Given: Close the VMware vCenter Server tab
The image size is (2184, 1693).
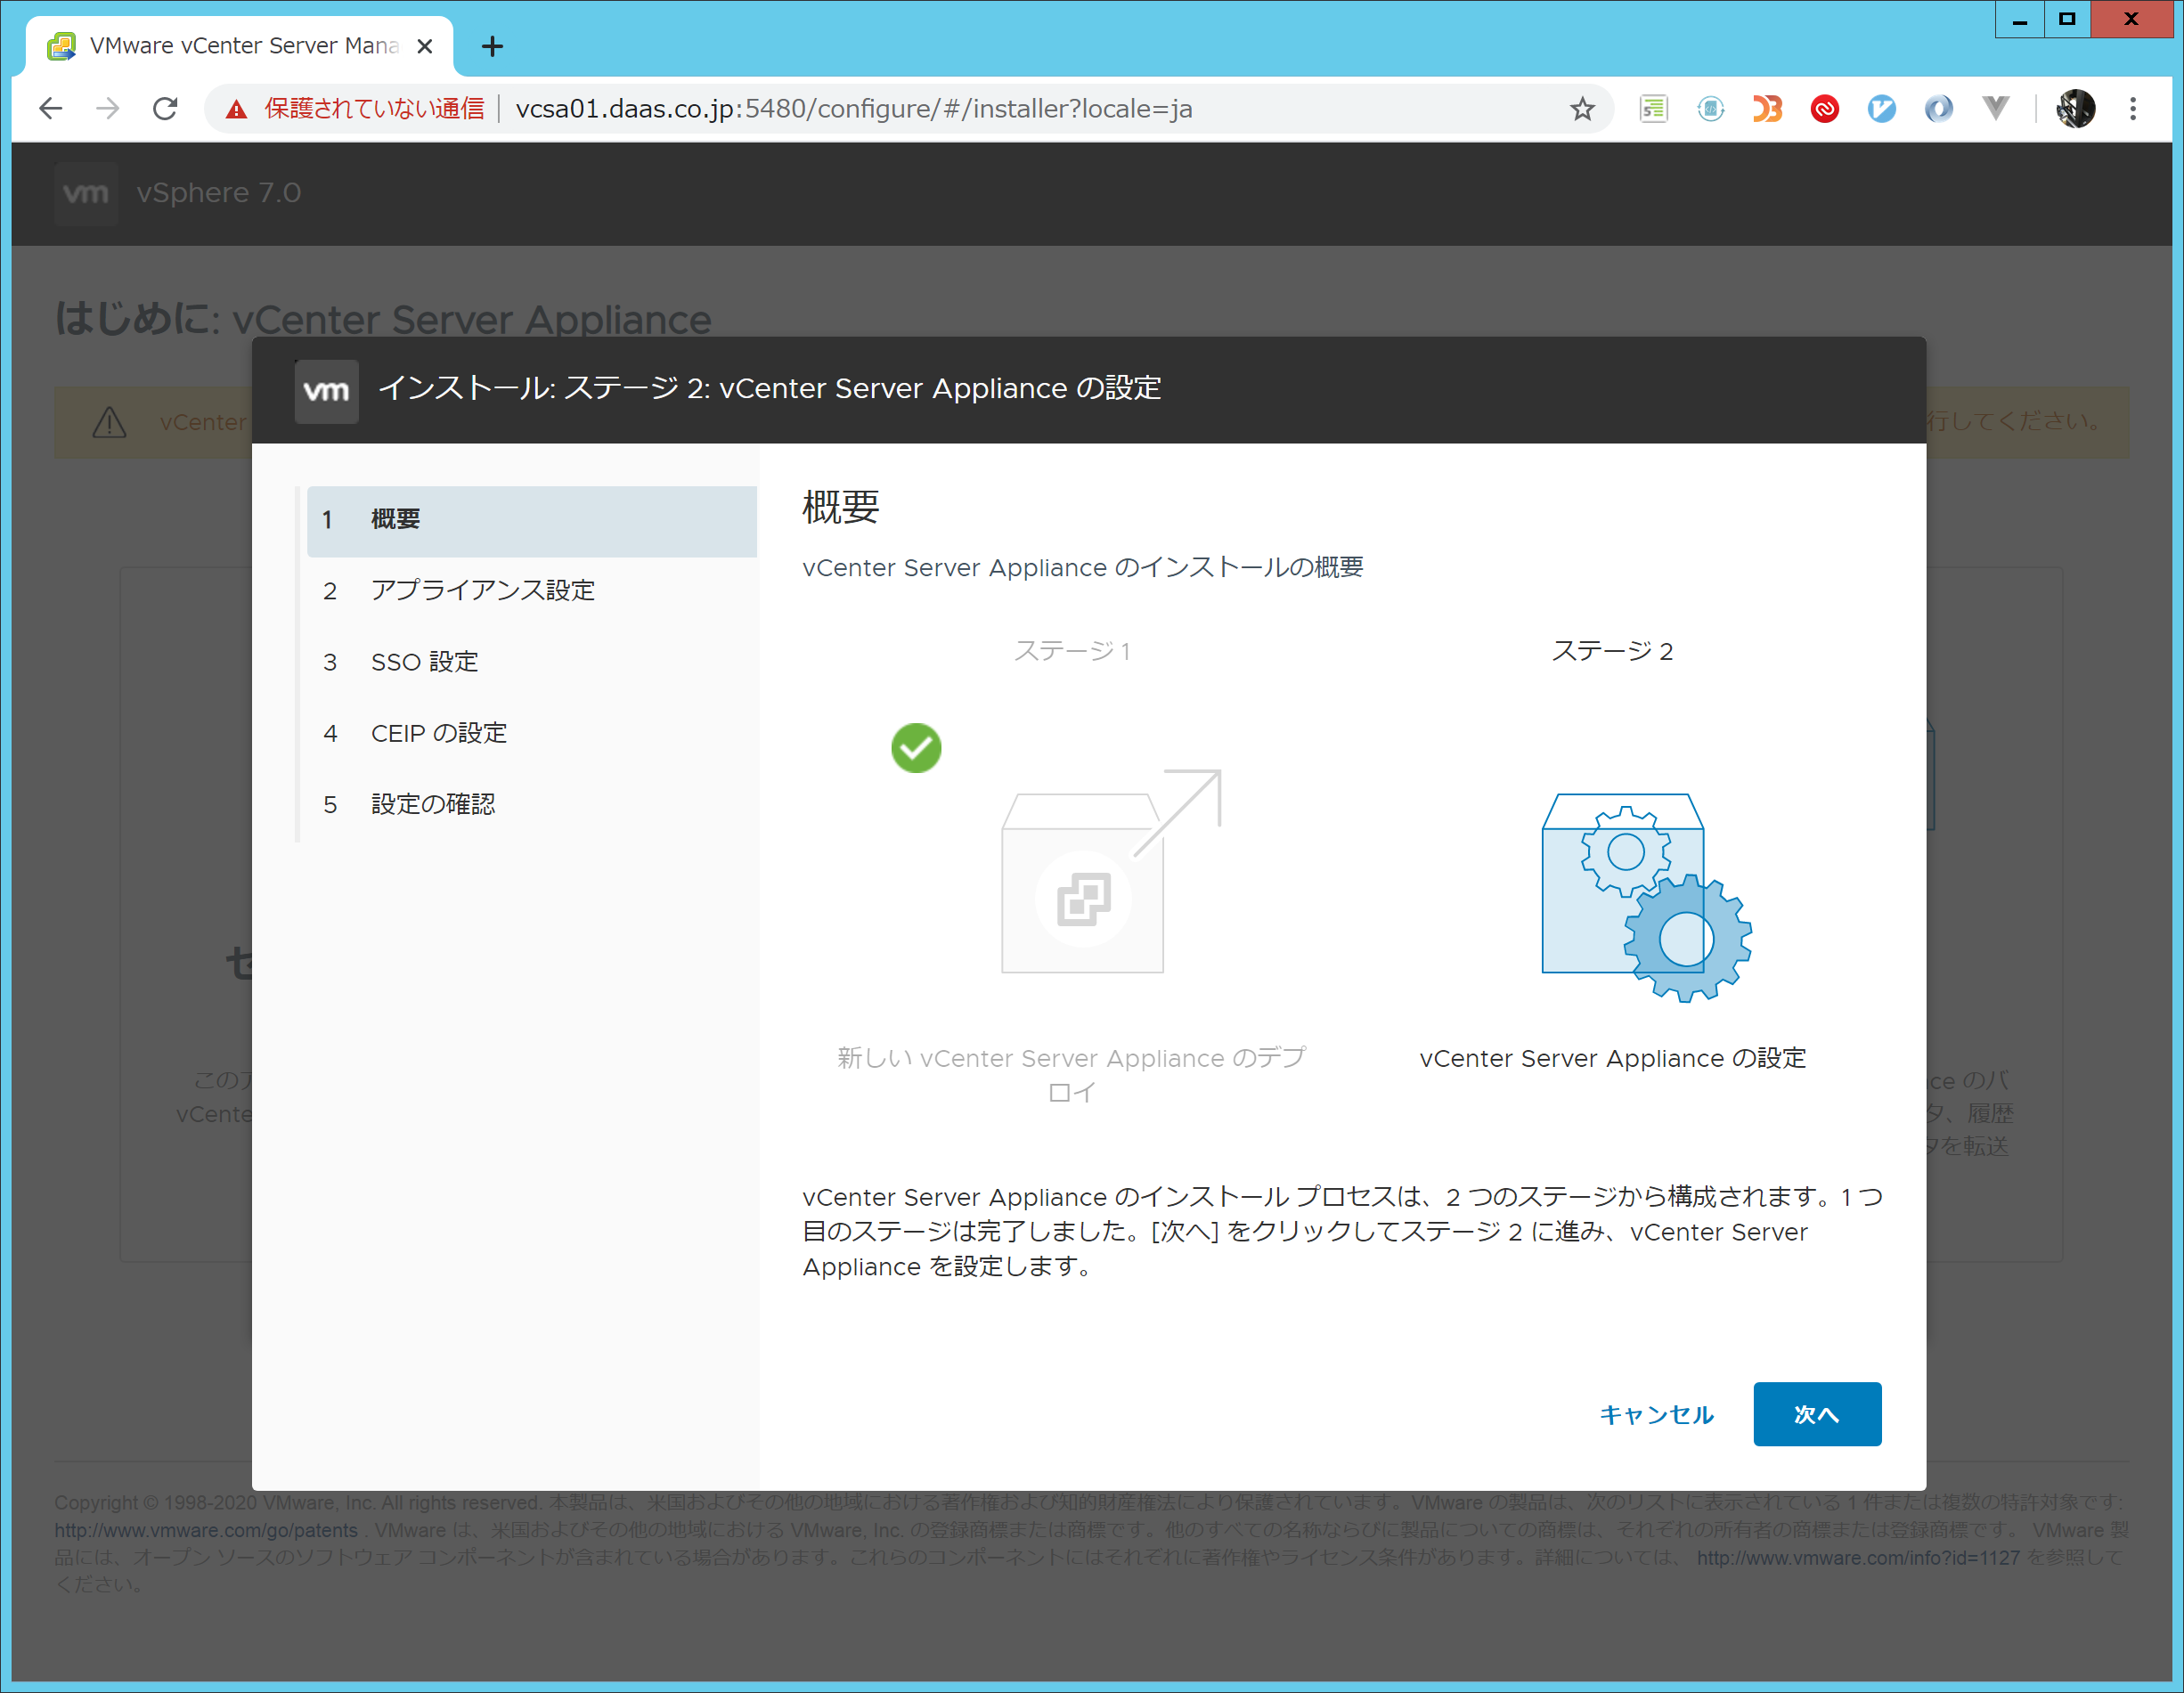Looking at the screenshot, I should 424,46.
